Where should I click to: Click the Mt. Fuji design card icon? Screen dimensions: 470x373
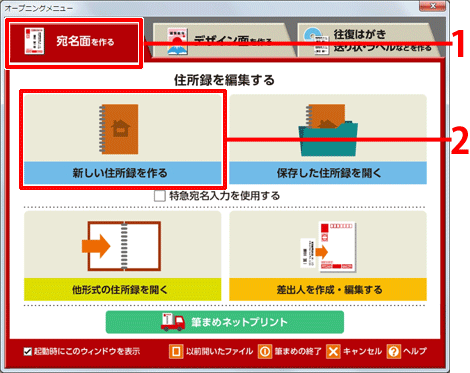click(x=178, y=42)
